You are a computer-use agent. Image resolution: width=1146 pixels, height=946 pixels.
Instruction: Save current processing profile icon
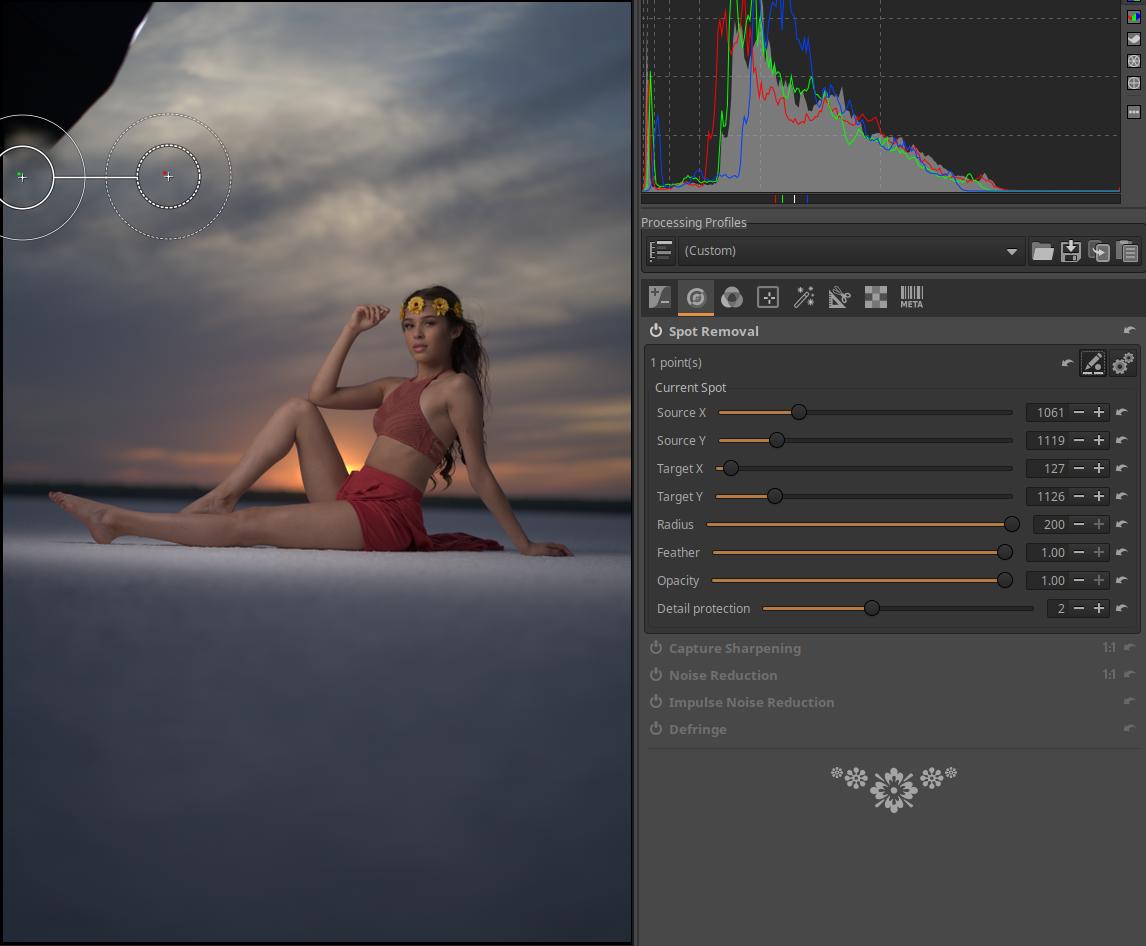pos(1070,251)
